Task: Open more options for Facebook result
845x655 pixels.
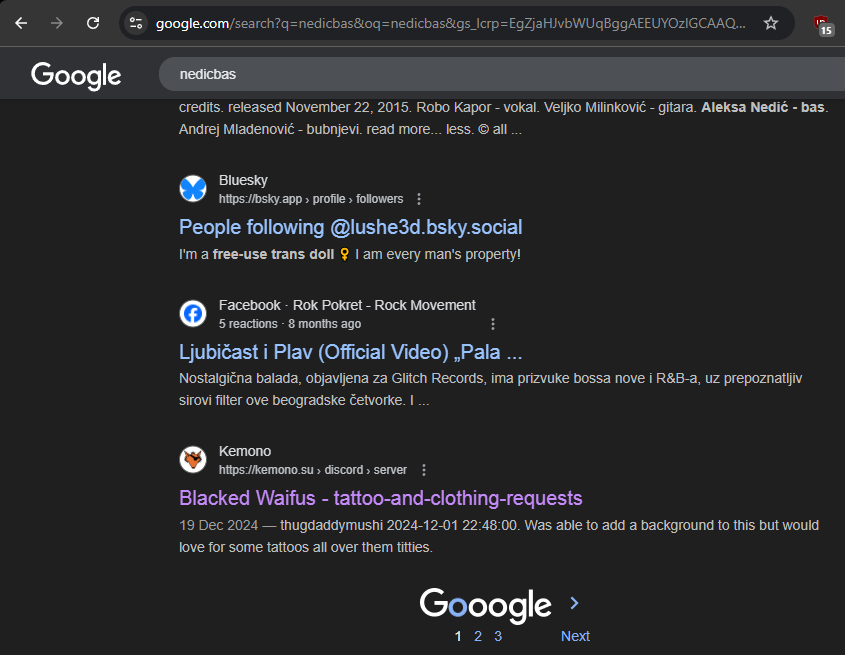Action: coord(493,324)
